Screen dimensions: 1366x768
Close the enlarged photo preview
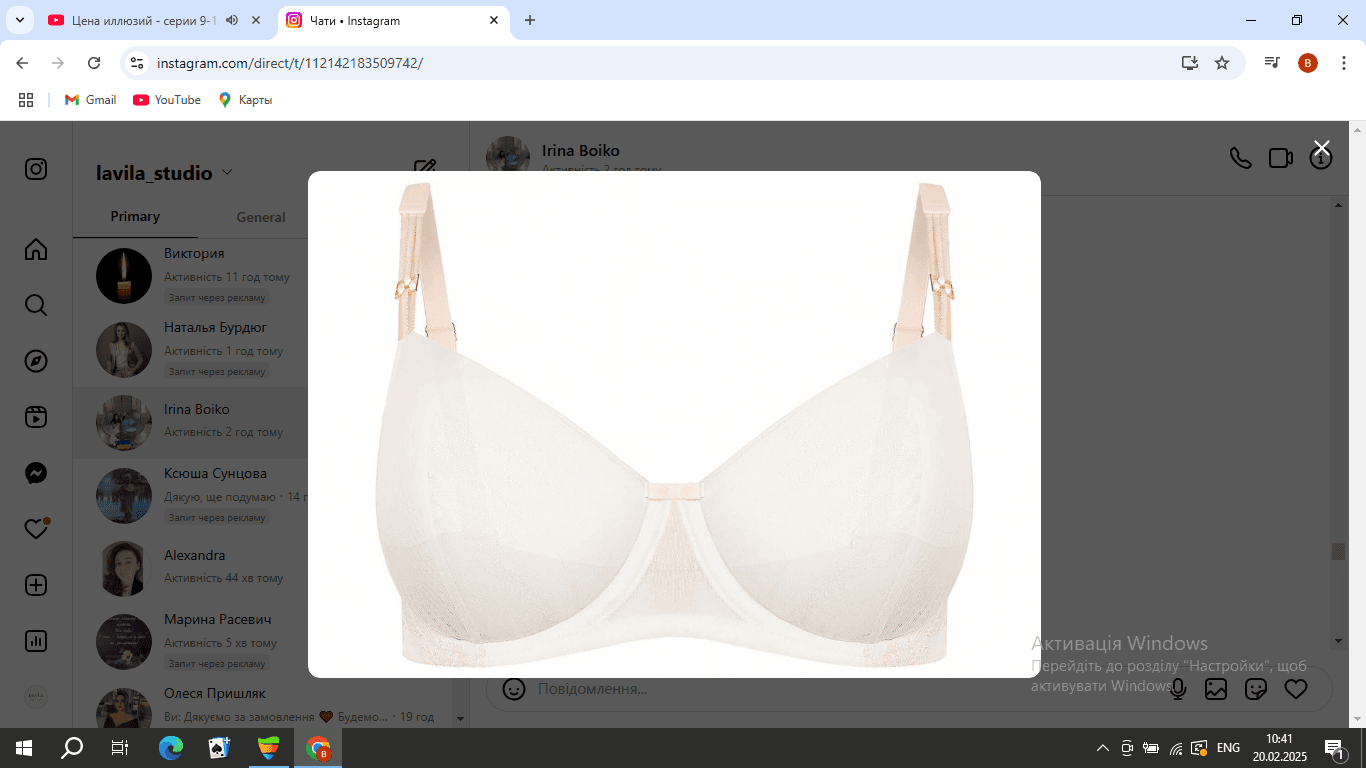pos(1321,148)
